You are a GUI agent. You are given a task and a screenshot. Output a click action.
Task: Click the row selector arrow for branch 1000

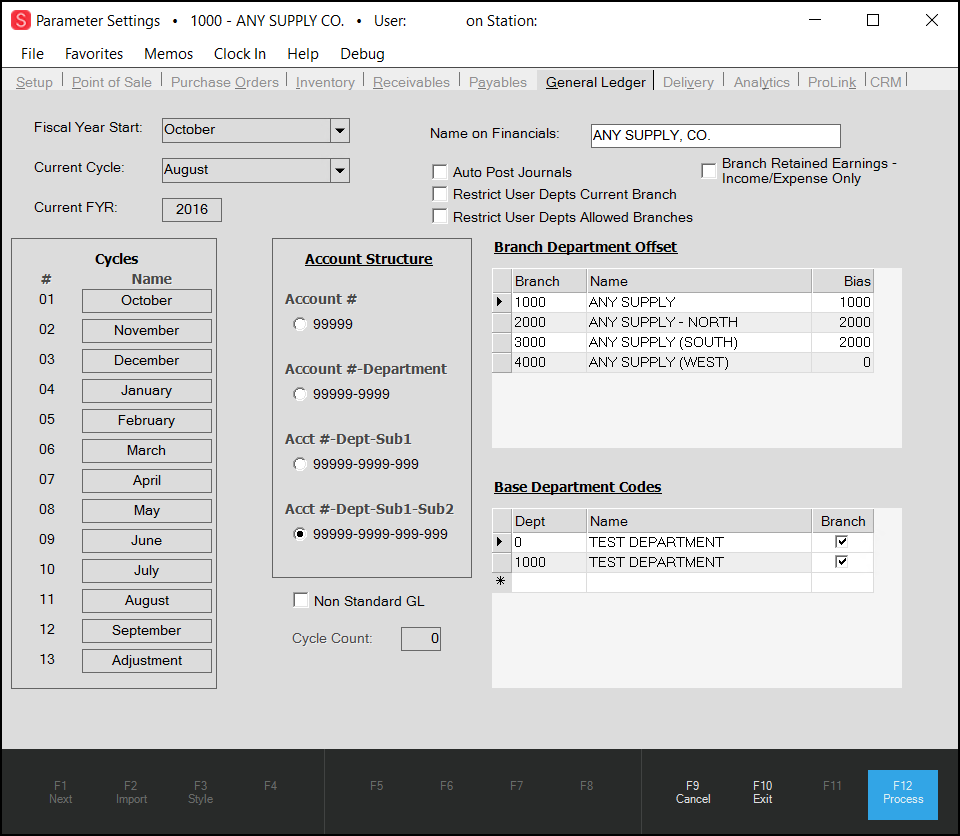coord(501,302)
